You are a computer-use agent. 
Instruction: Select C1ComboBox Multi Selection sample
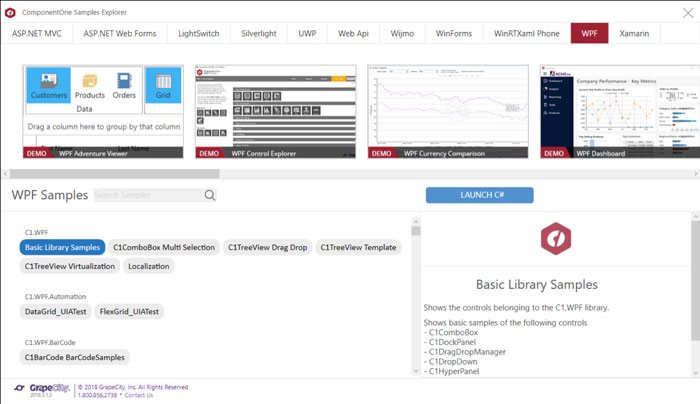pos(164,247)
